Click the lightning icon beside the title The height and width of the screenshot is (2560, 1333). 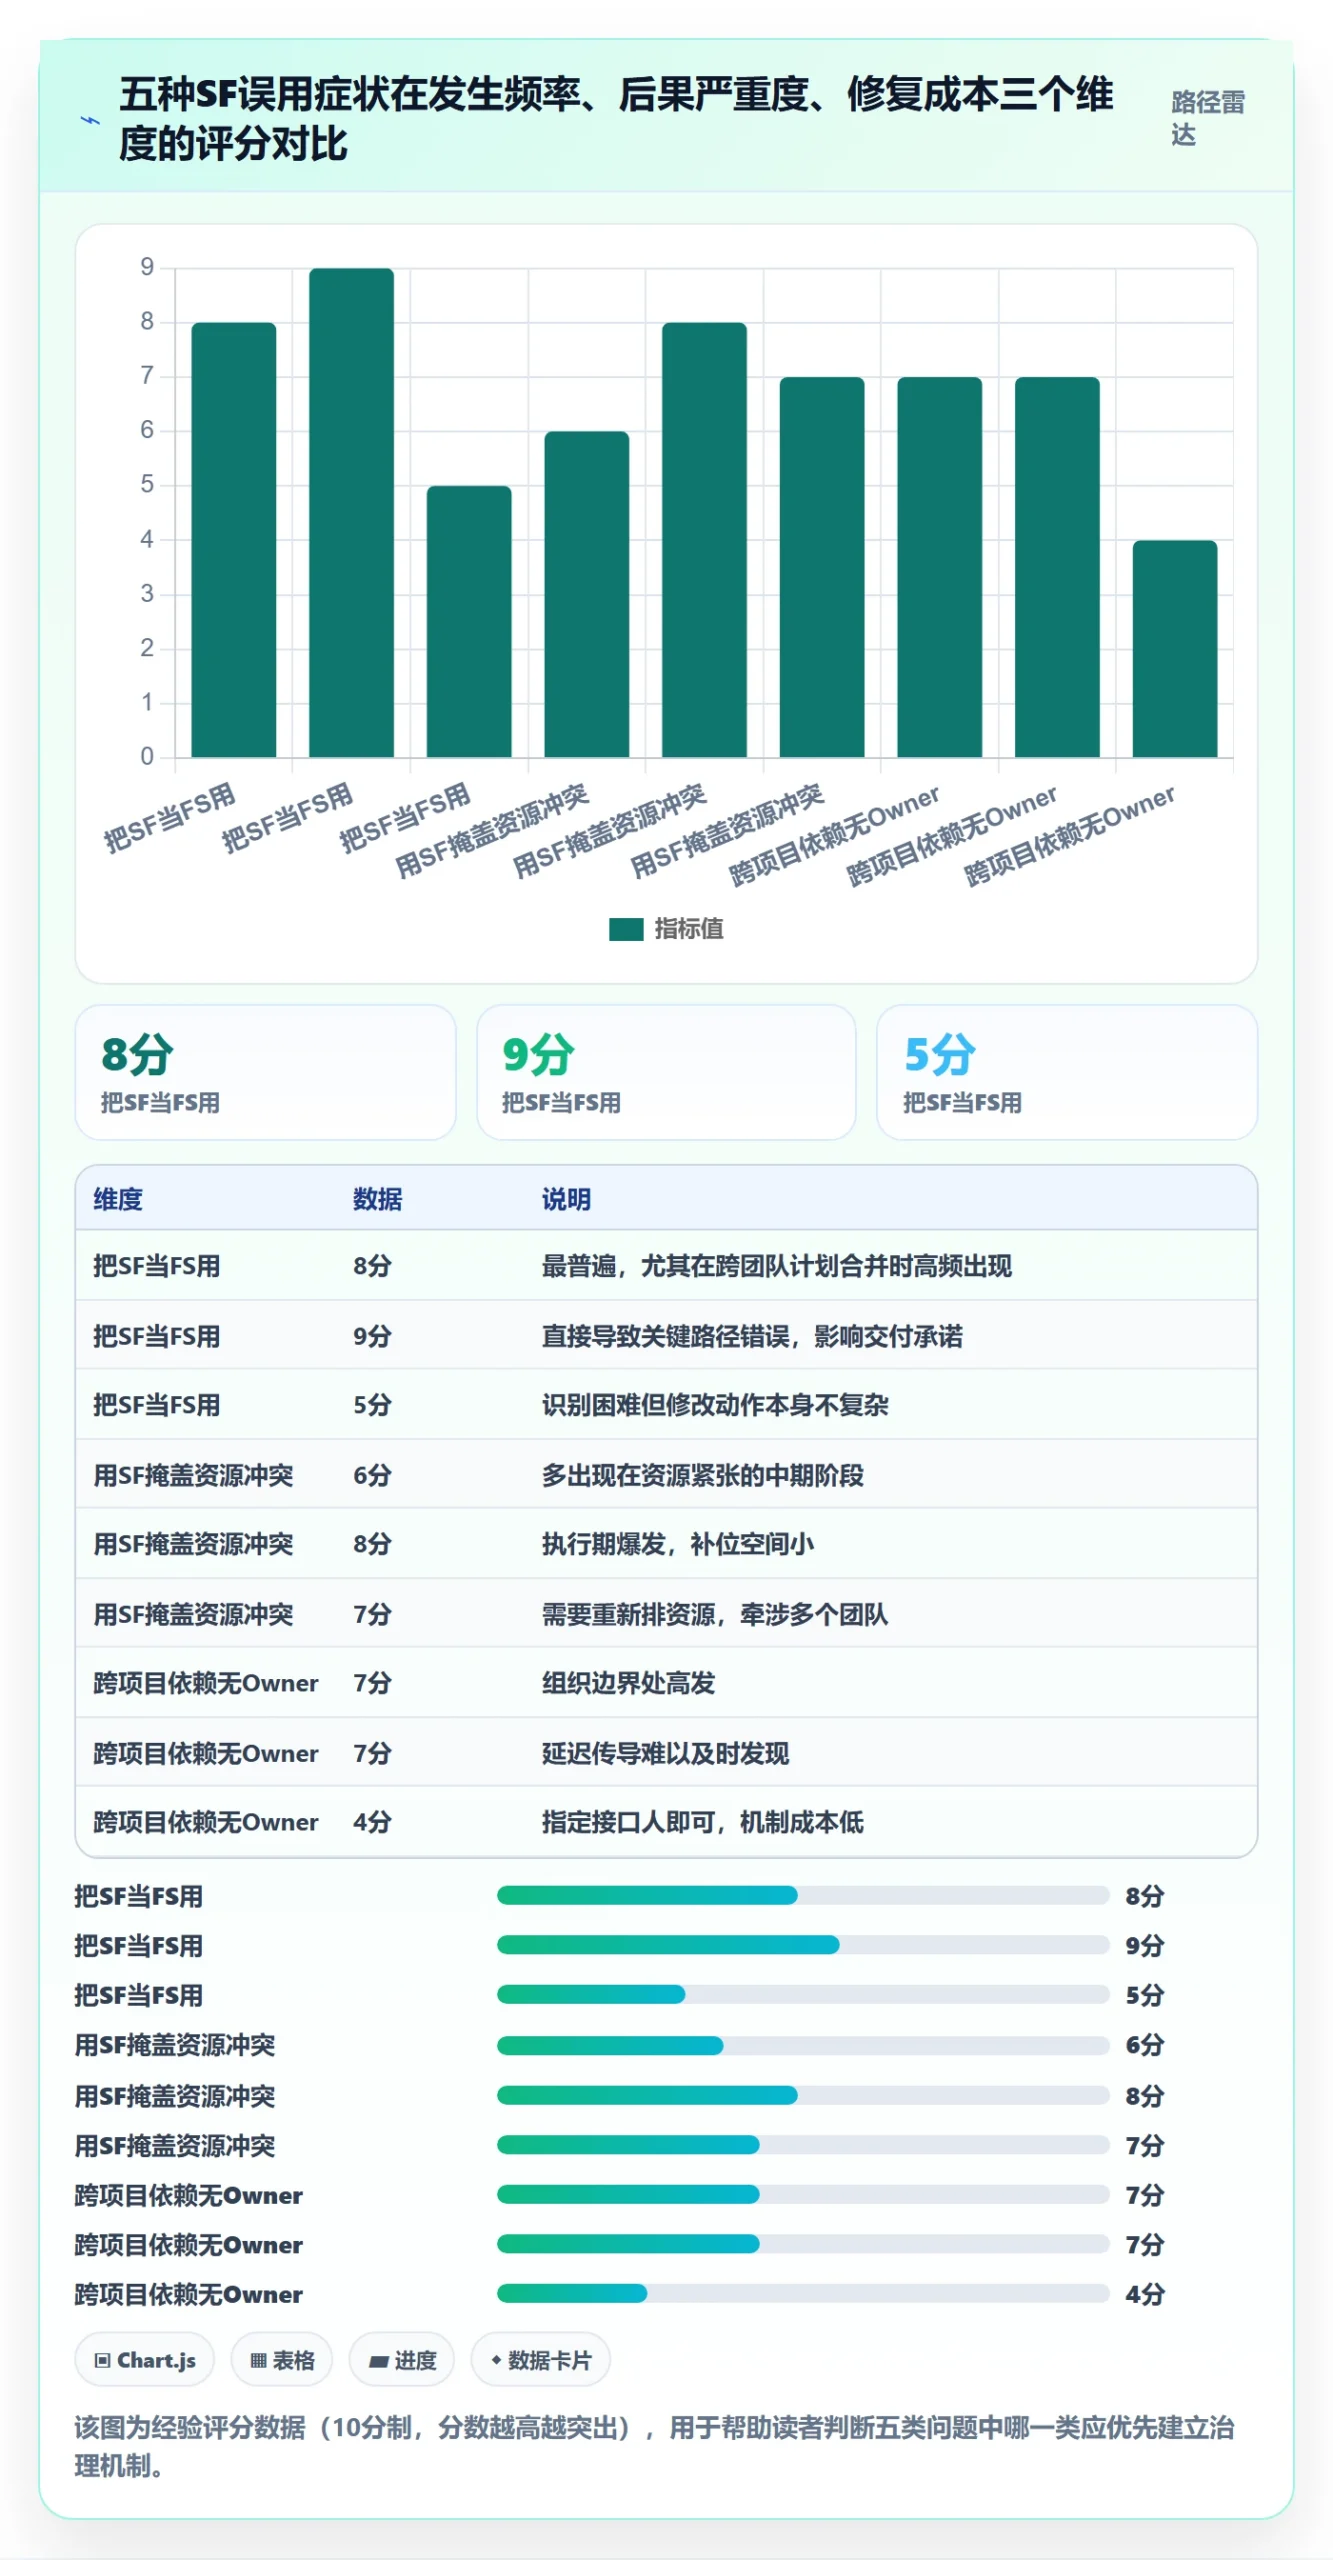point(90,120)
